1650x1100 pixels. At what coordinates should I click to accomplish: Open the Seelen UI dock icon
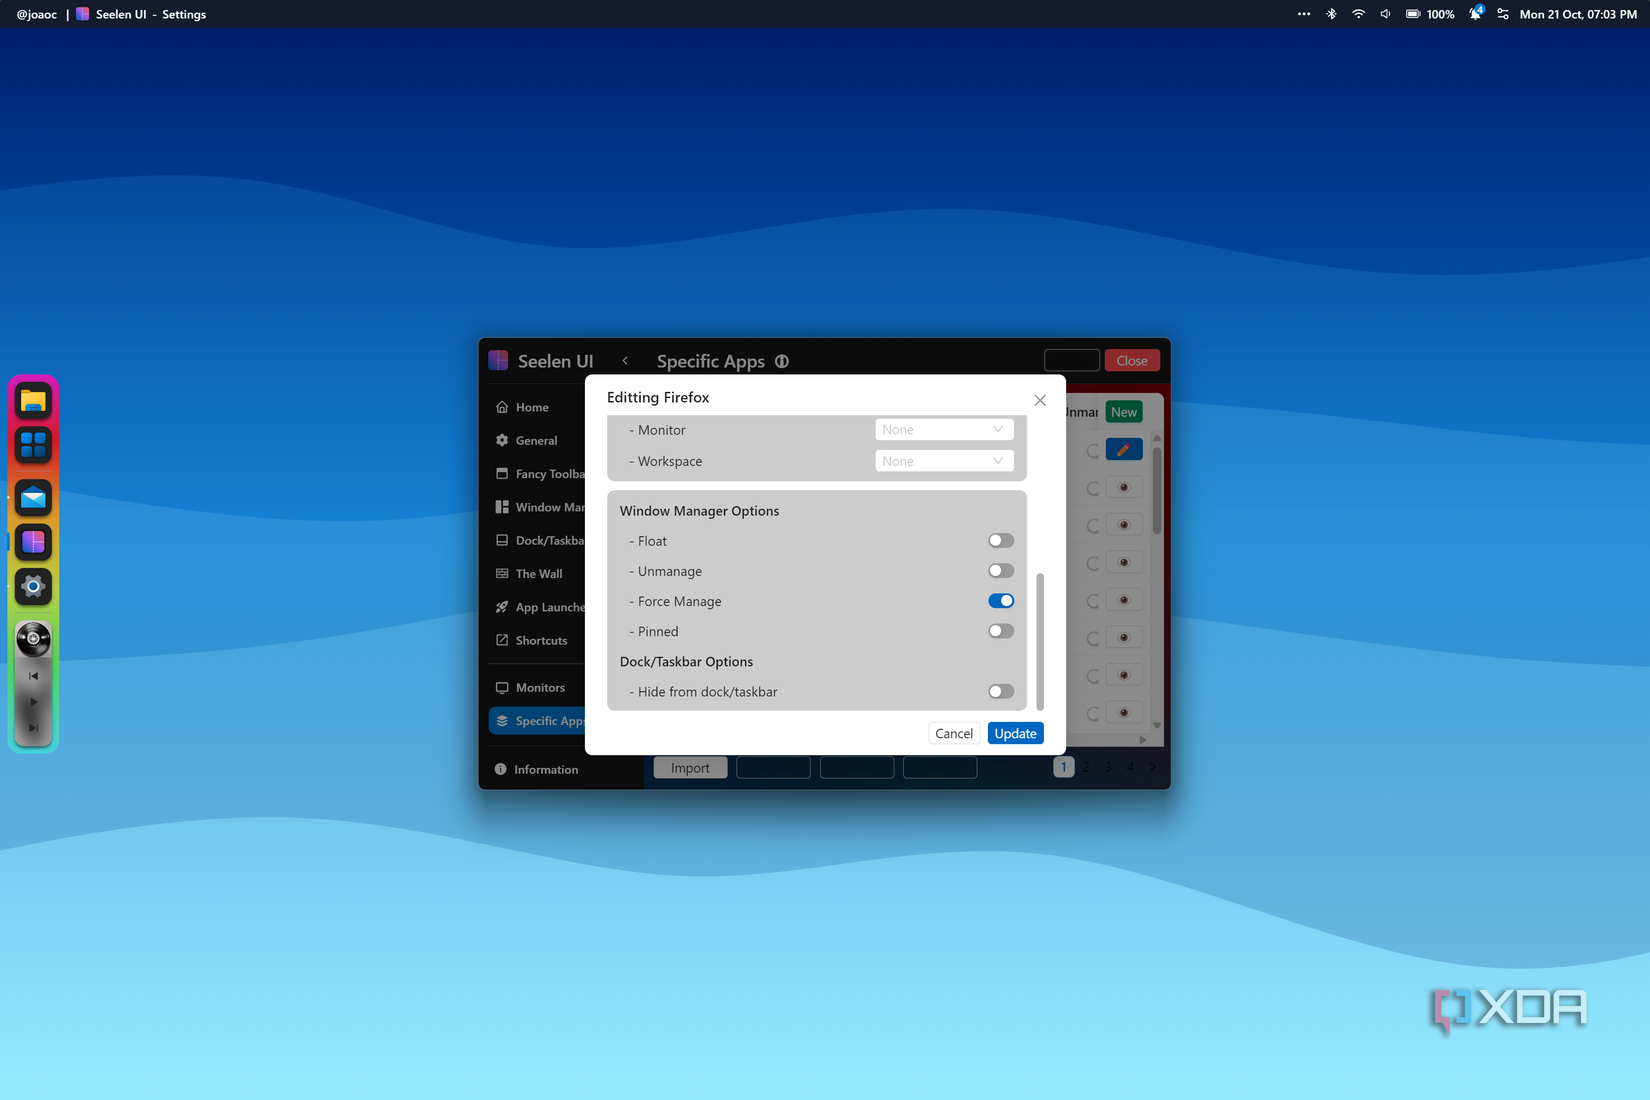coord(33,542)
